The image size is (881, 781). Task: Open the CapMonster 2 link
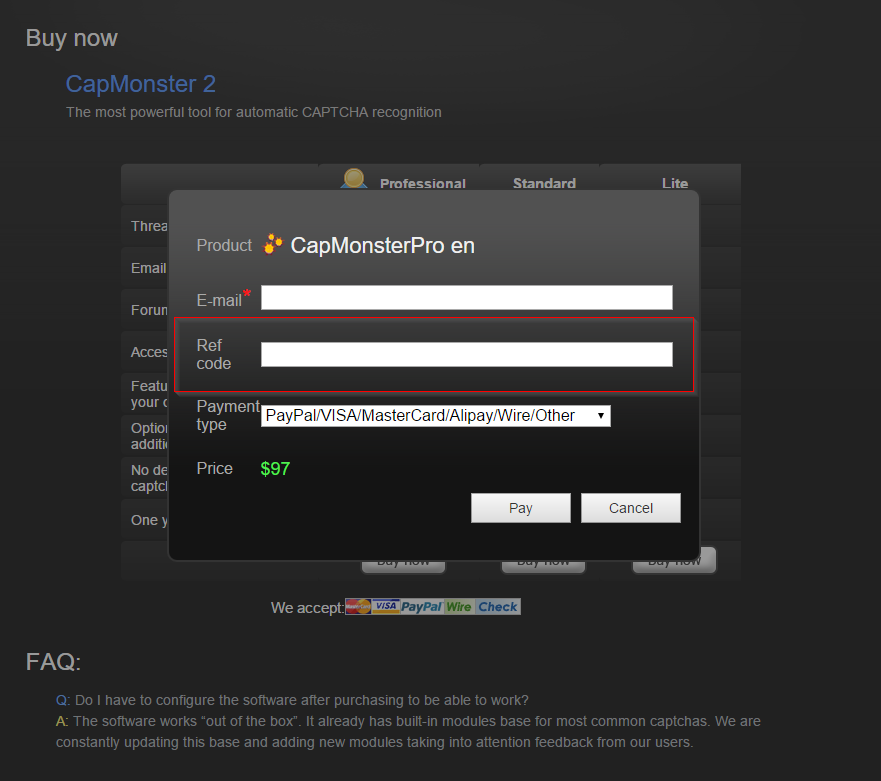coord(140,84)
